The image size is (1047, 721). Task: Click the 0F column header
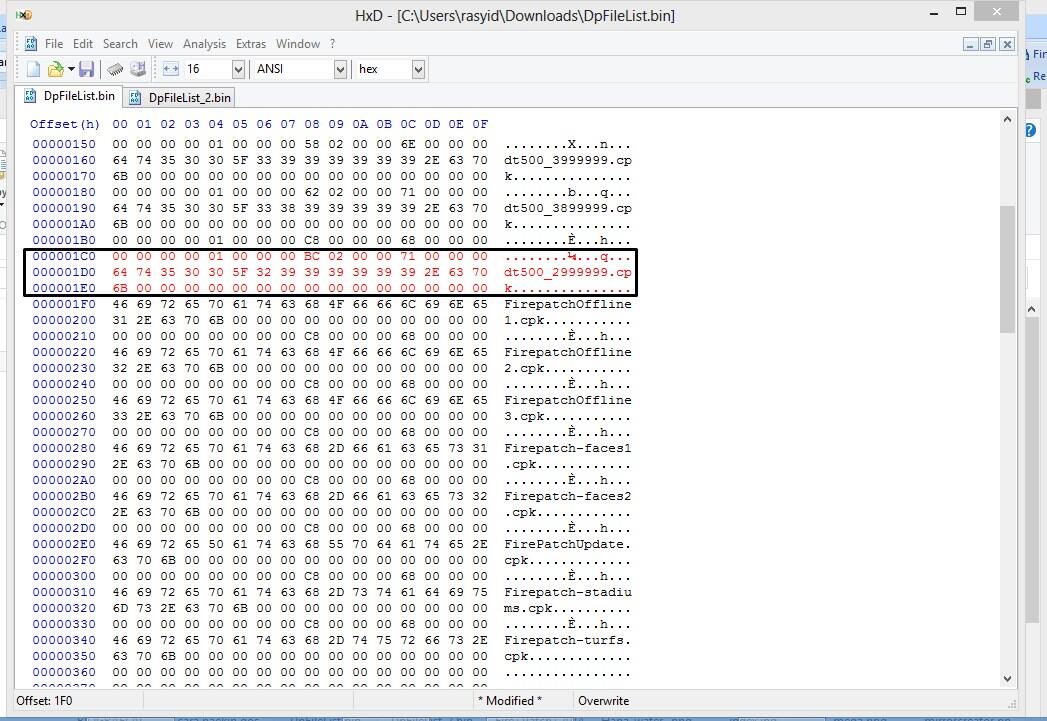point(480,124)
